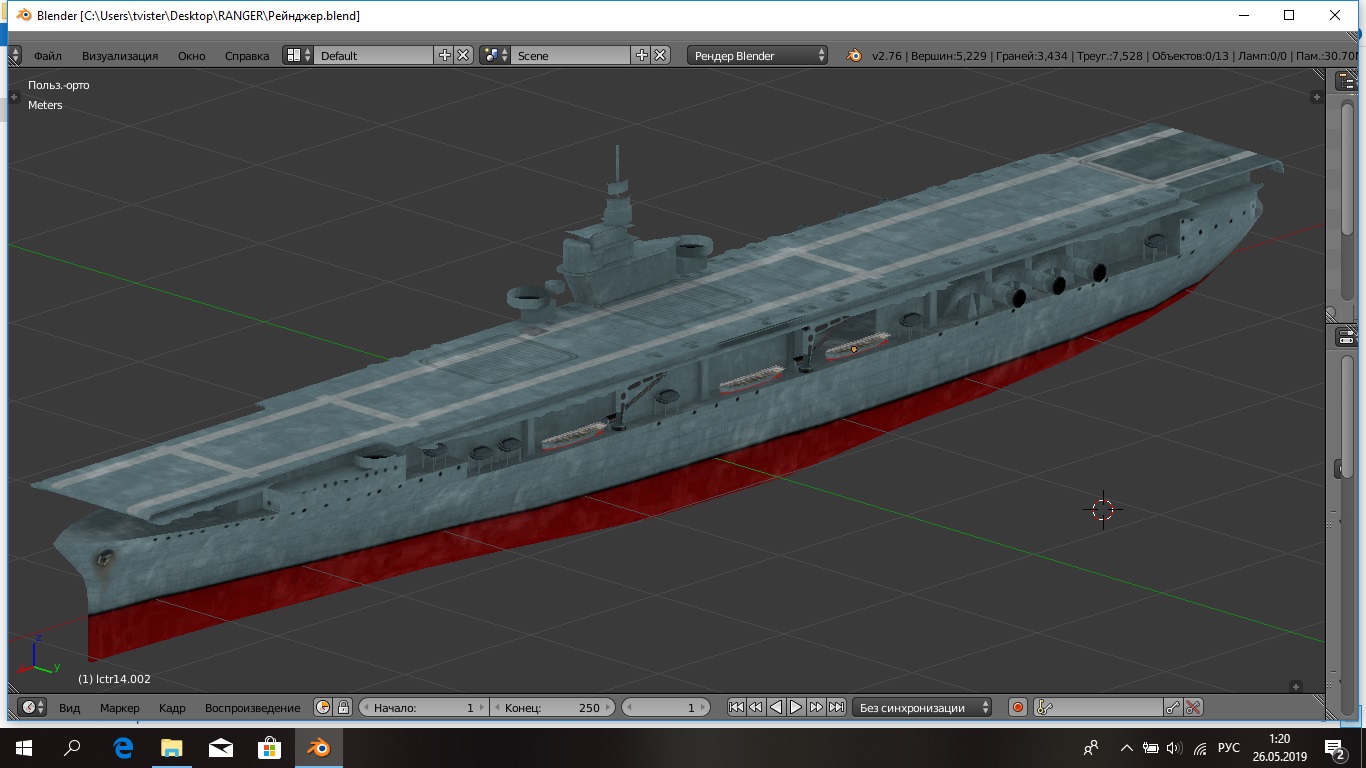1366x768 pixels.
Task: Open the Рендер Blender engine dropdown
Action: point(758,55)
